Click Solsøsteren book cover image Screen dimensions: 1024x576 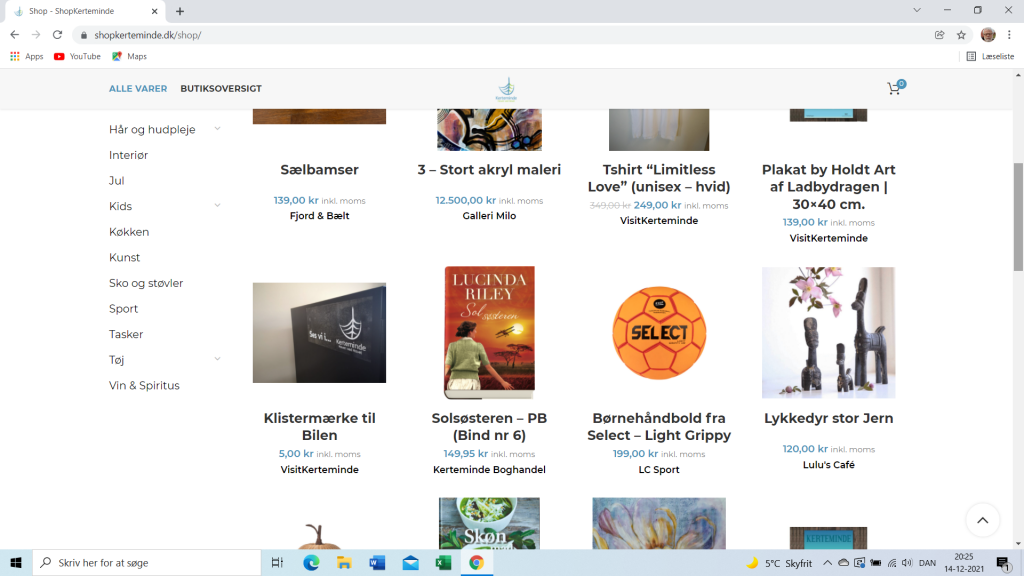click(x=489, y=332)
